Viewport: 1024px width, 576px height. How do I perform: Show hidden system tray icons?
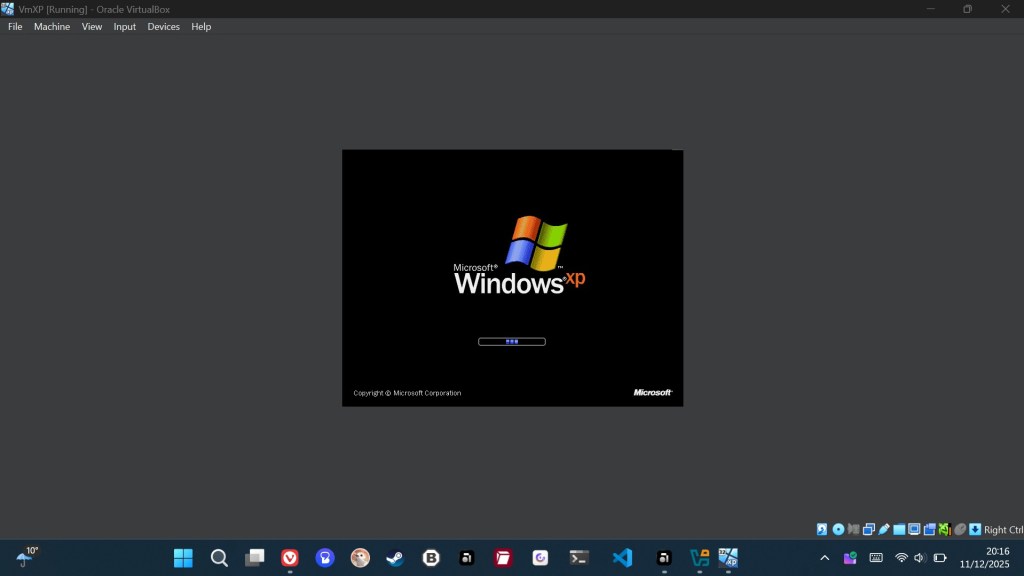click(825, 558)
